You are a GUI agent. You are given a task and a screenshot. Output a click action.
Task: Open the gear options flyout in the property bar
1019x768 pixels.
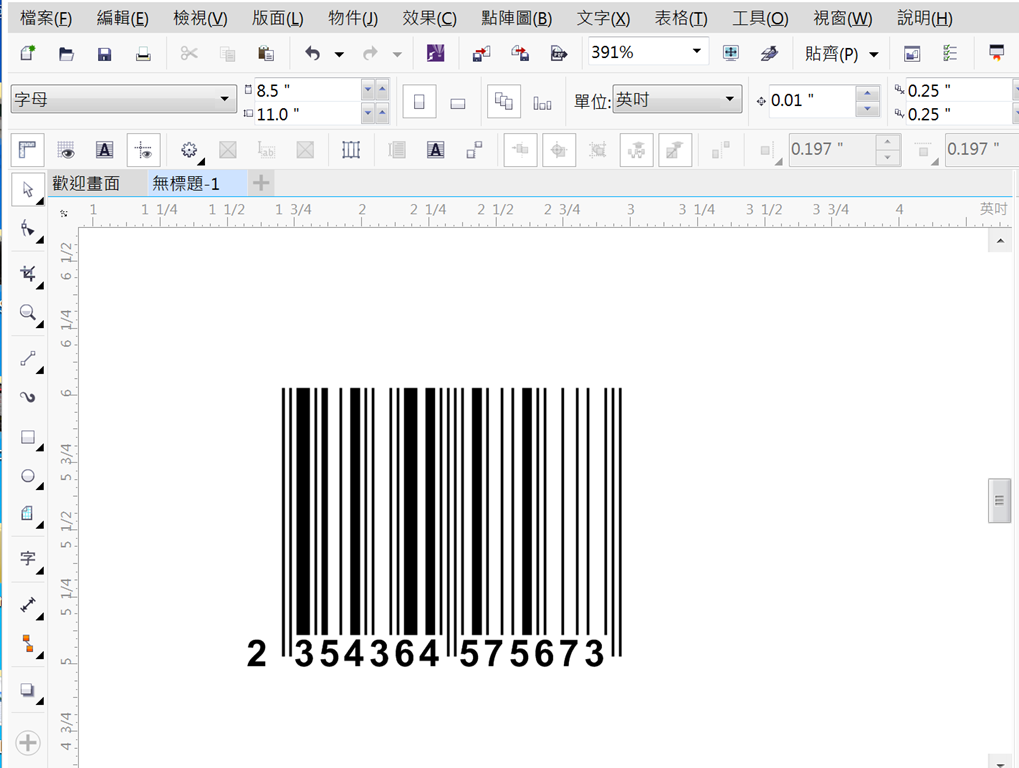click(x=189, y=150)
